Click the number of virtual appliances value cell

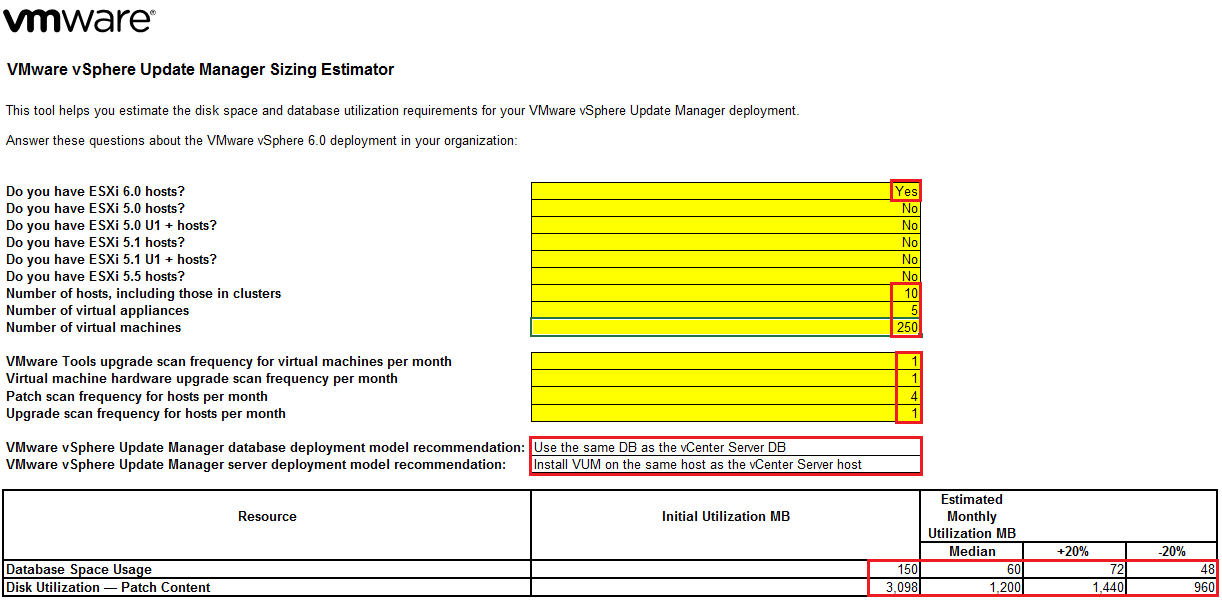tap(725, 310)
